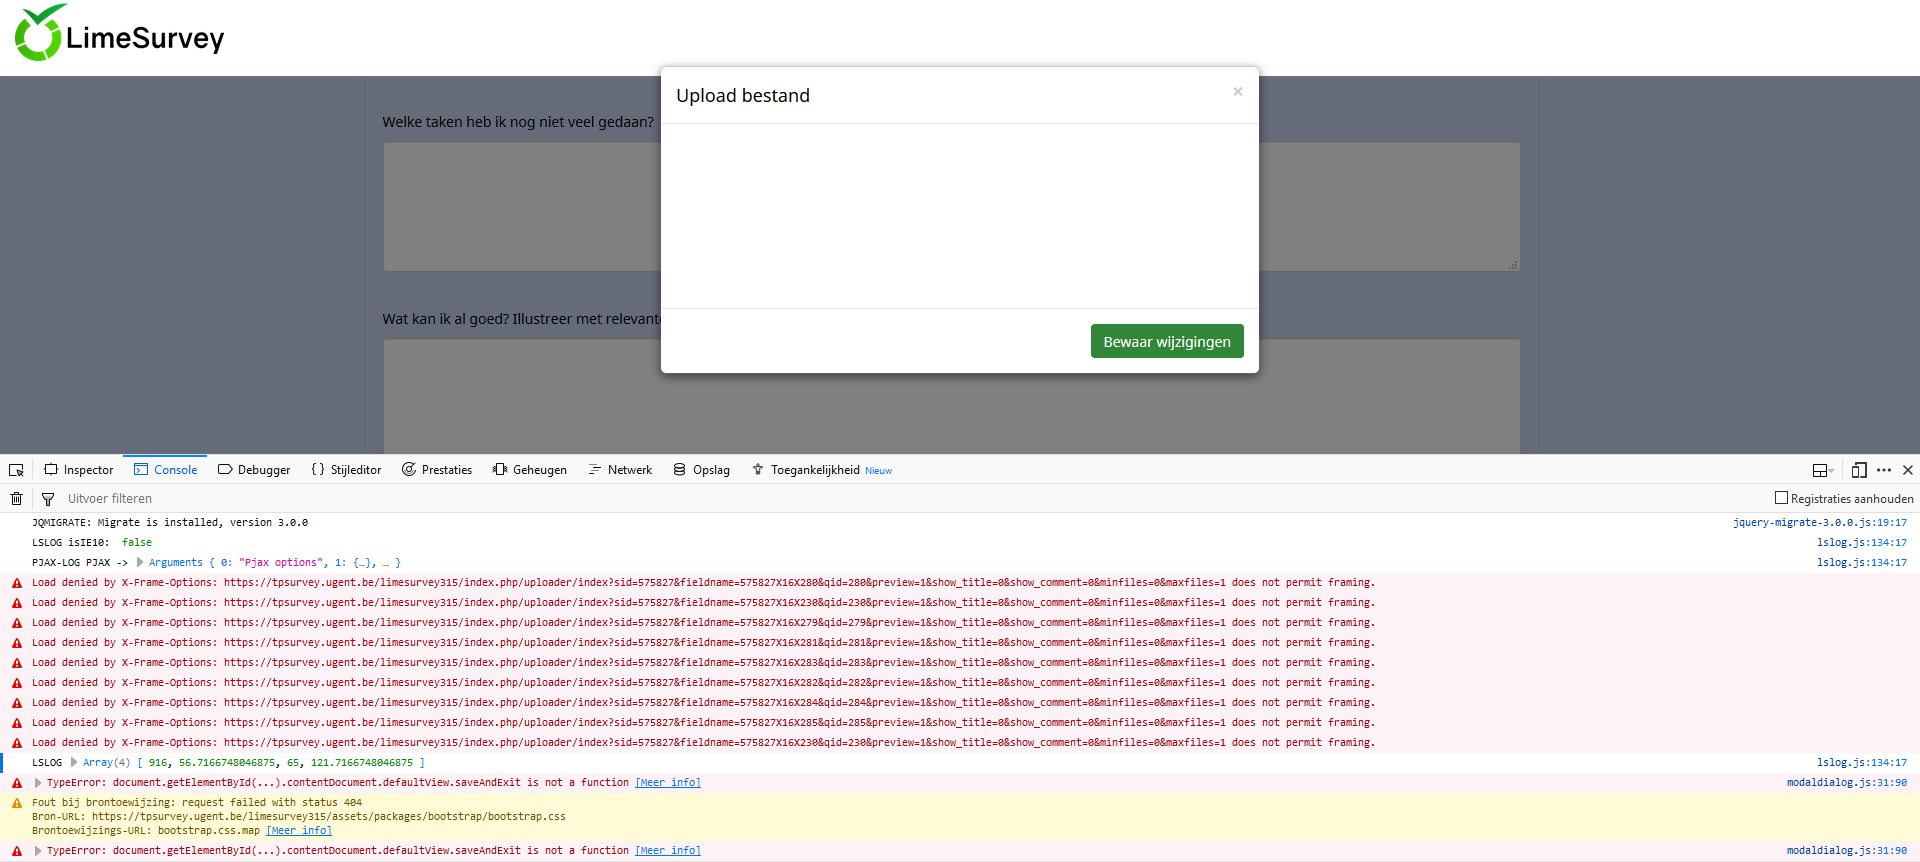
Task: Open jquery-migrate-3.0.0.js source link
Action: pyautogui.click(x=1819, y=523)
